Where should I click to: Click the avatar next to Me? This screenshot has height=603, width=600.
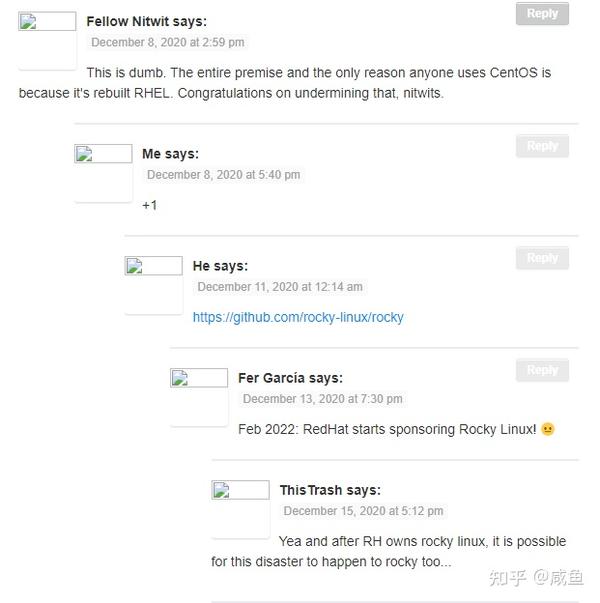(x=103, y=173)
